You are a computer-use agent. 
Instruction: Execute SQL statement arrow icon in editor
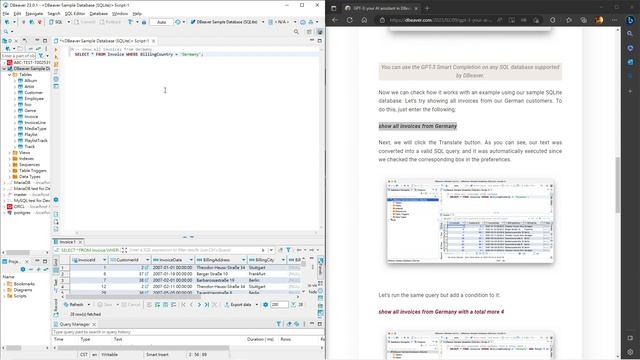coord(56,50)
